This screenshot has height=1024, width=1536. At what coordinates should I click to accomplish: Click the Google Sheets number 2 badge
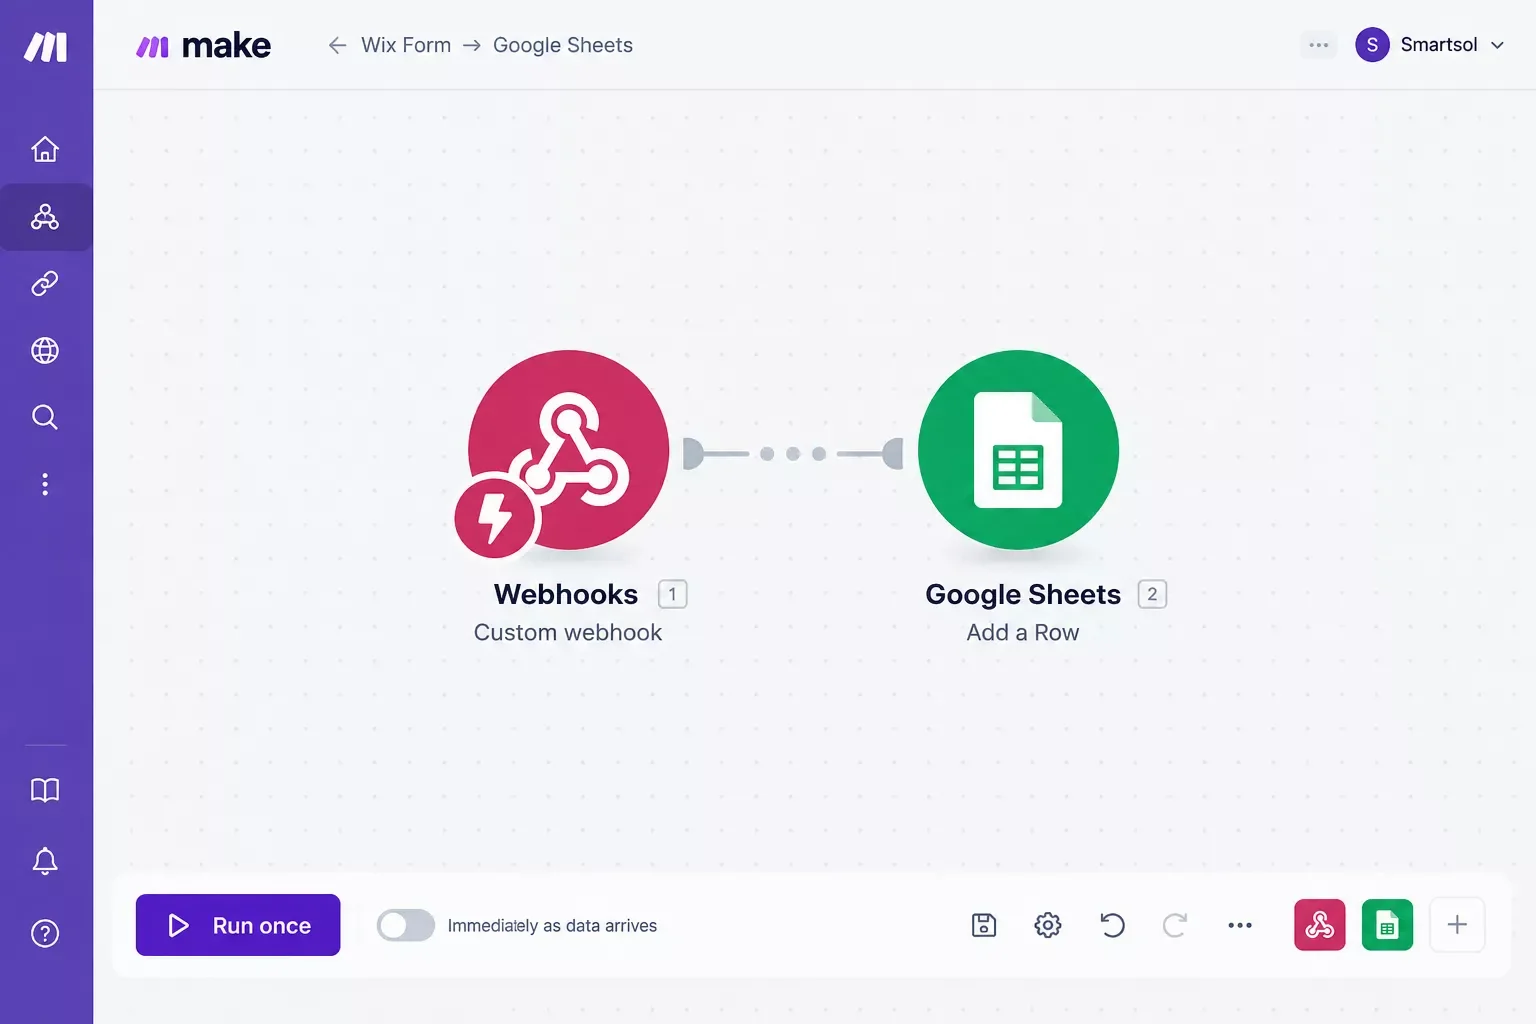point(1152,594)
